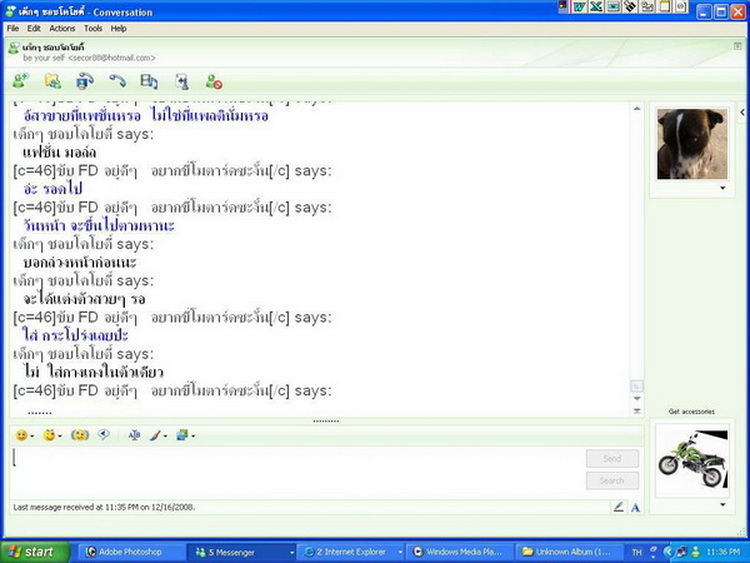Start a voice call with phone icon

point(117,82)
